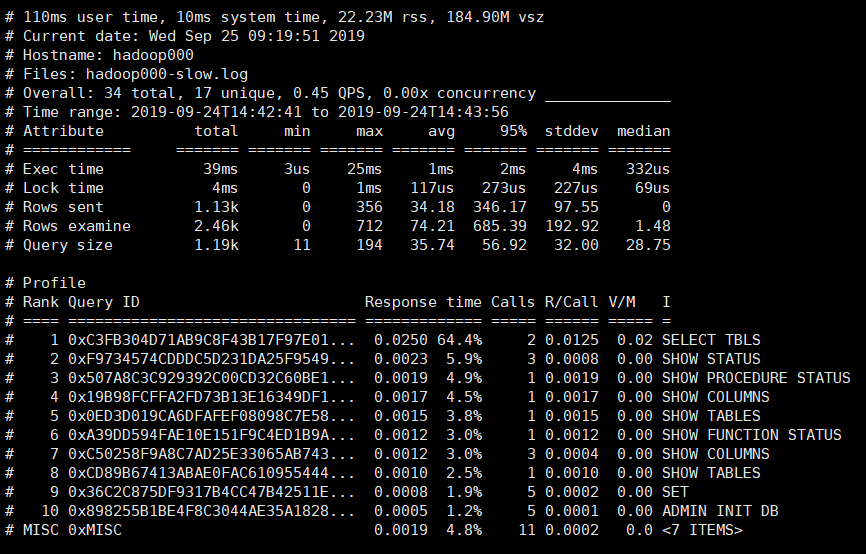Image resolution: width=866 pixels, height=554 pixels.
Task: Click the SET query label
Action: click(x=675, y=492)
